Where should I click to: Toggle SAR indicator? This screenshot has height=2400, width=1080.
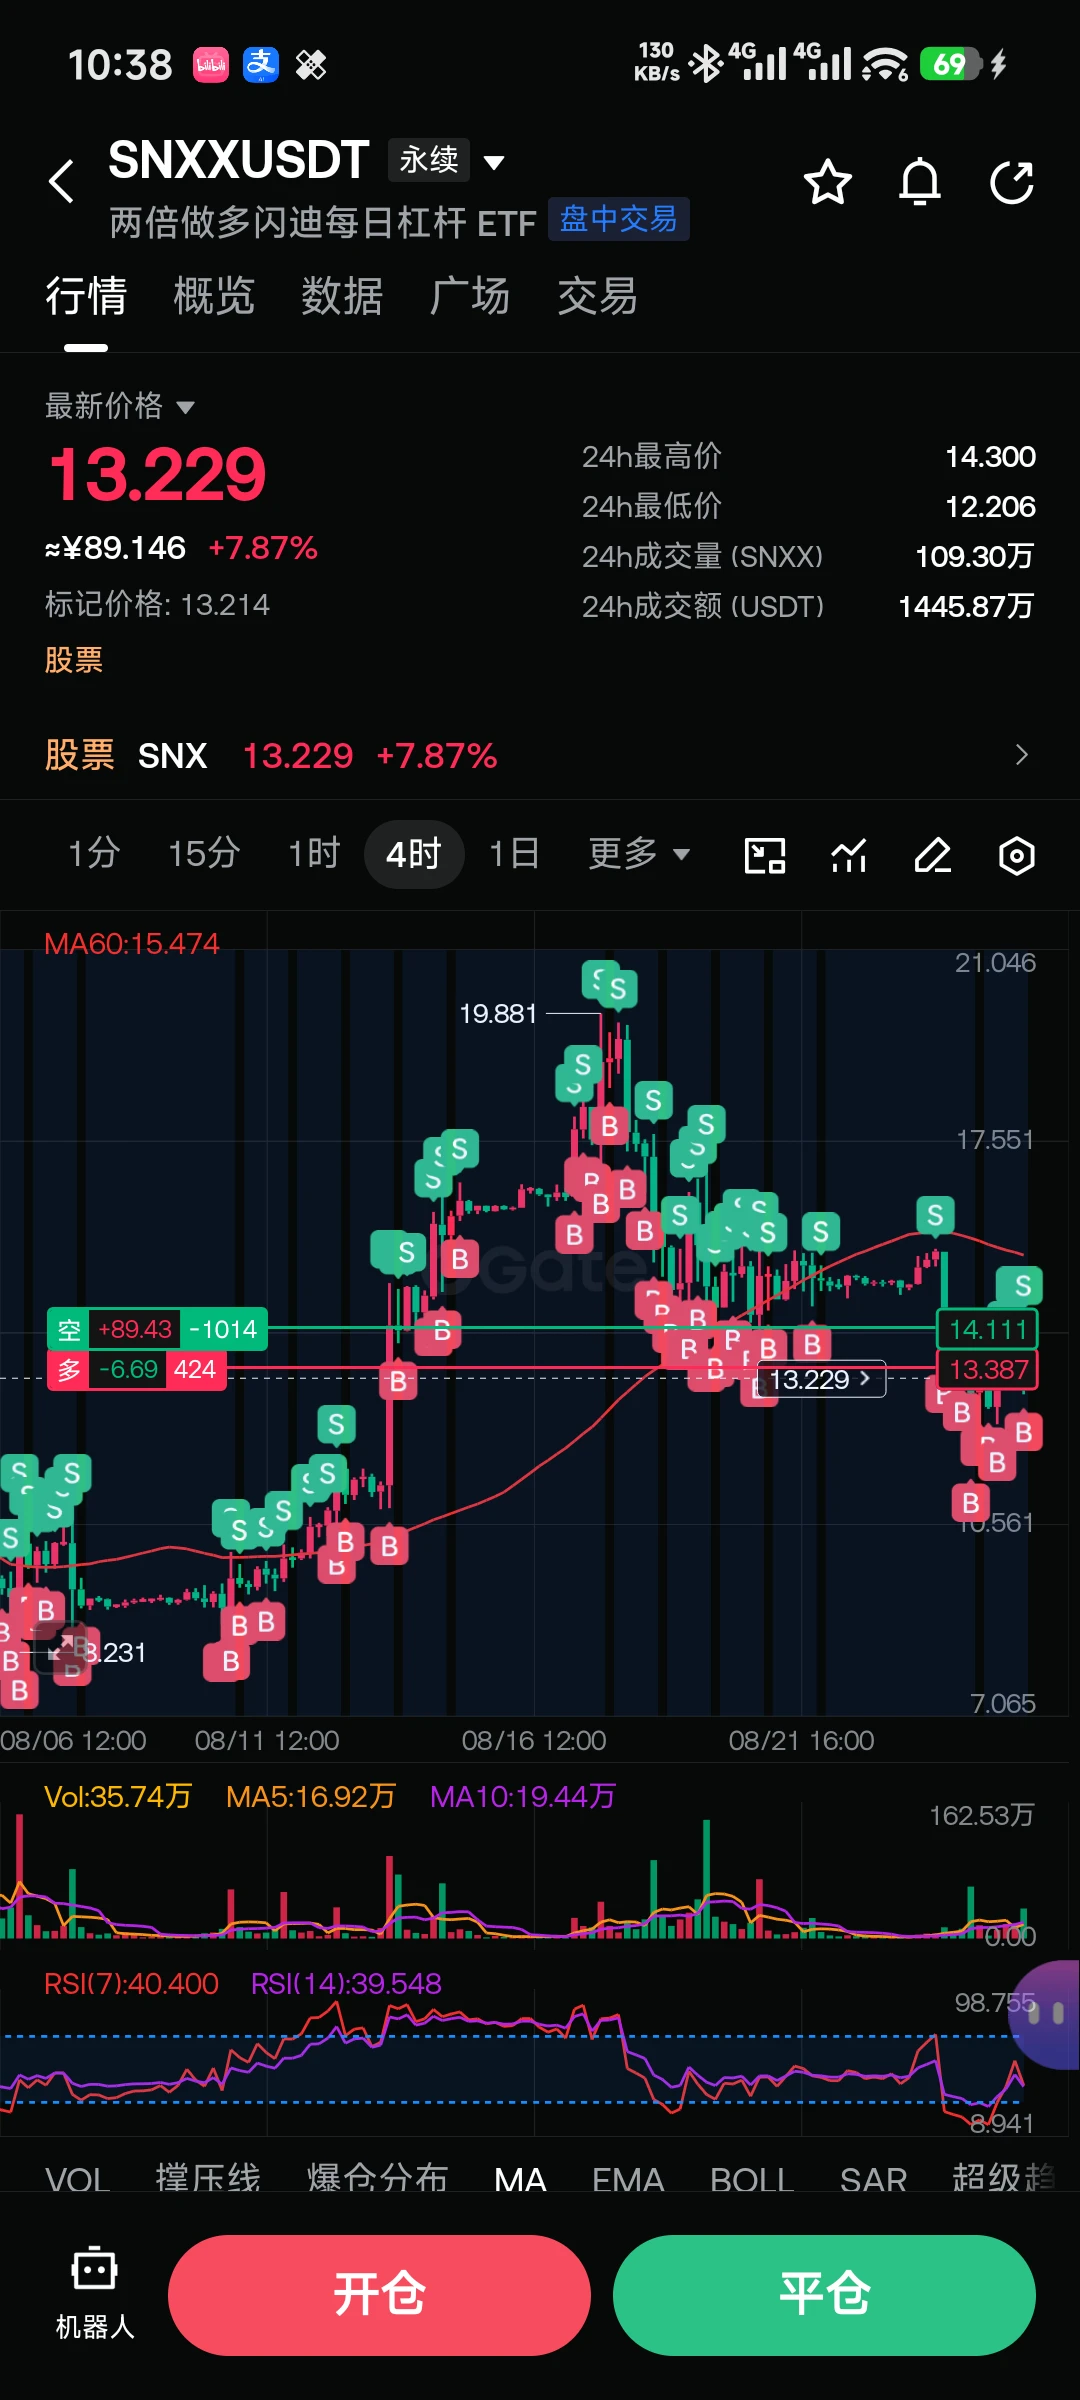pyautogui.click(x=873, y=2178)
